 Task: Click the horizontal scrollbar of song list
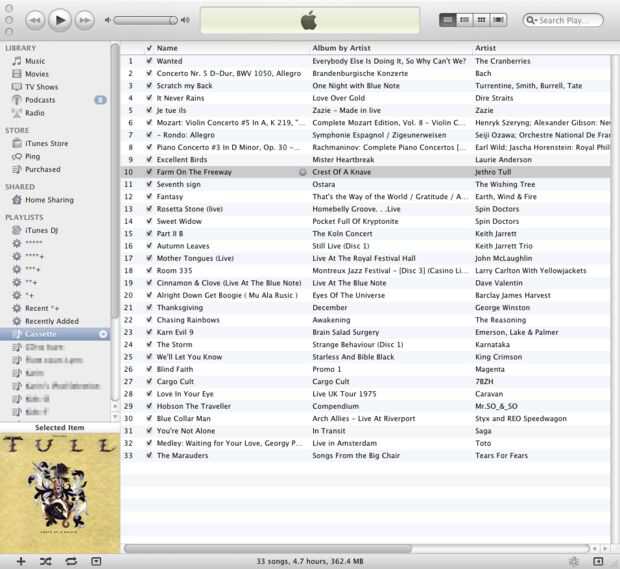tap(268, 548)
